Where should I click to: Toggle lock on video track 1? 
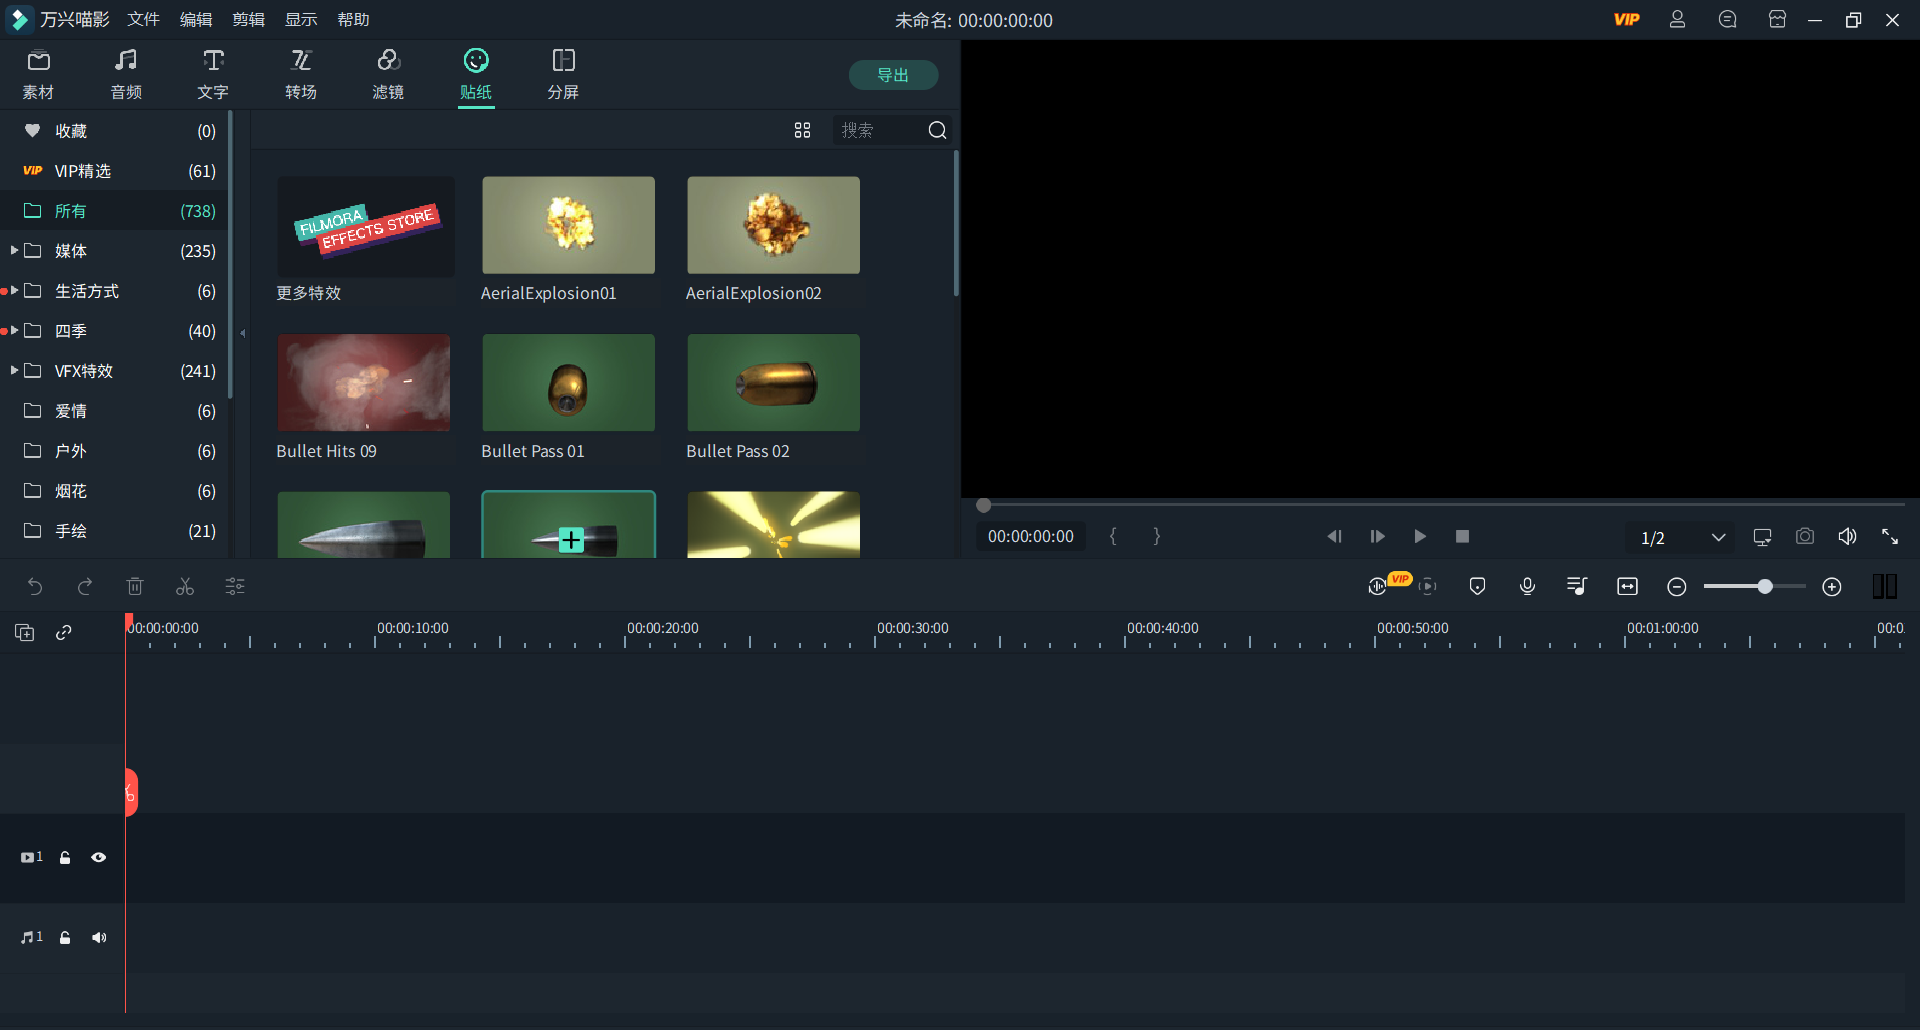(x=65, y=858)
